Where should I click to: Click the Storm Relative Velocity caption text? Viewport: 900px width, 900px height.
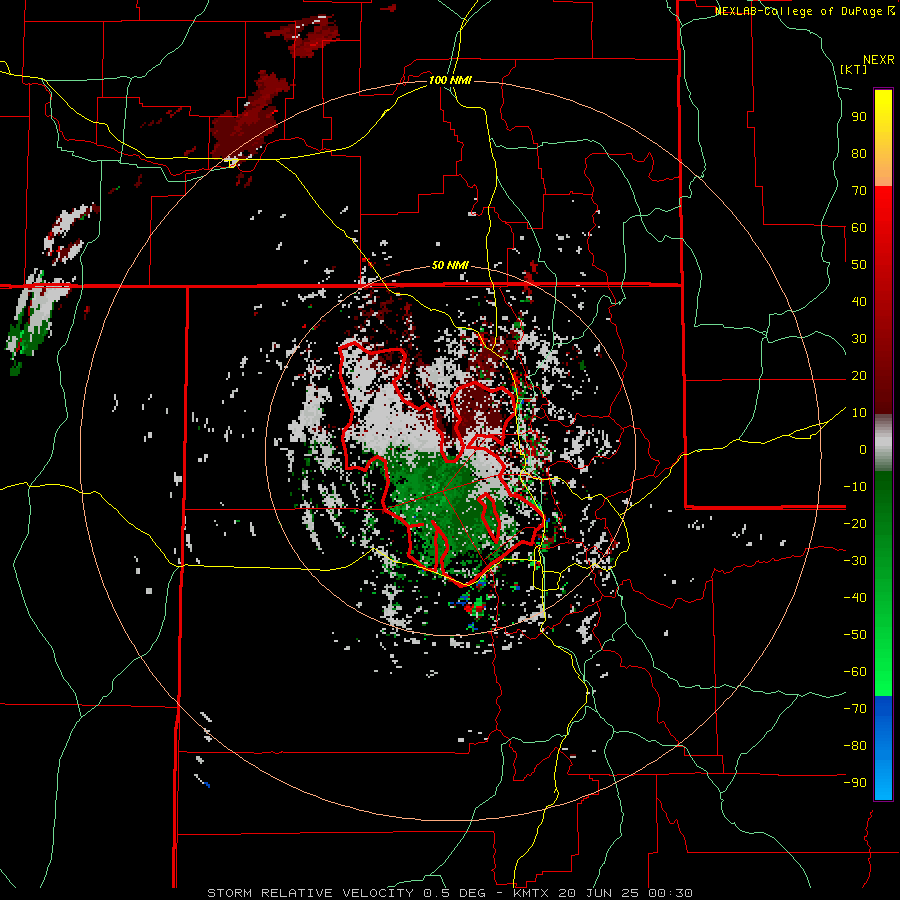pos(449,893)
